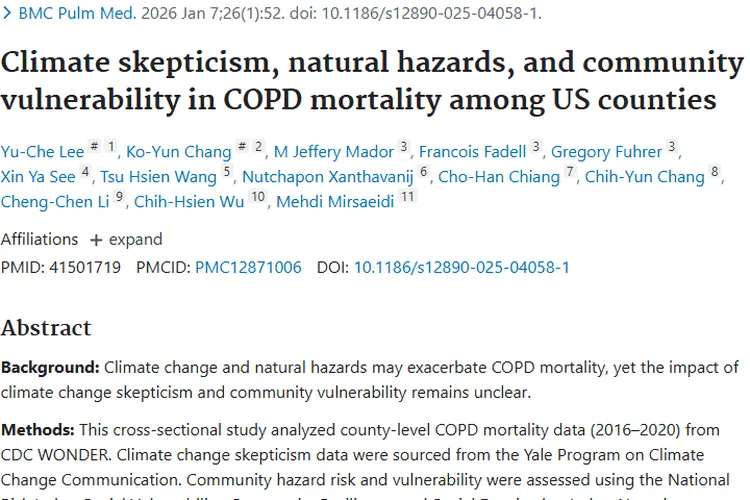750x500 pixels.
Task: Click affiliation superscript 6 beside Xanthavanij
Action: [424, 174]
